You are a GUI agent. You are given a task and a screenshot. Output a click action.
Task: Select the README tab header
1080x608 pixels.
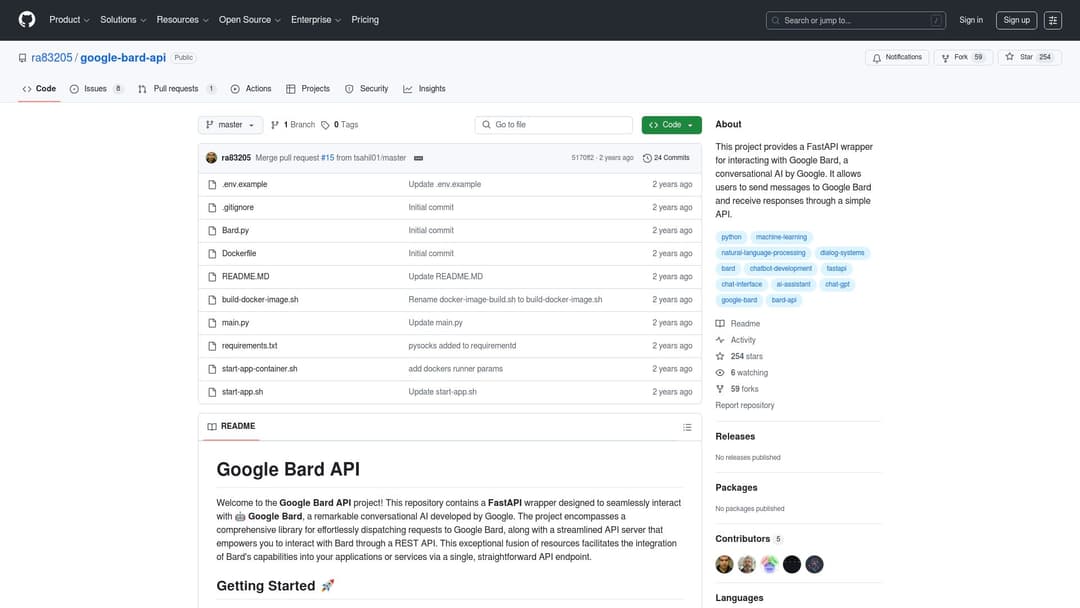tap(231, 426)
